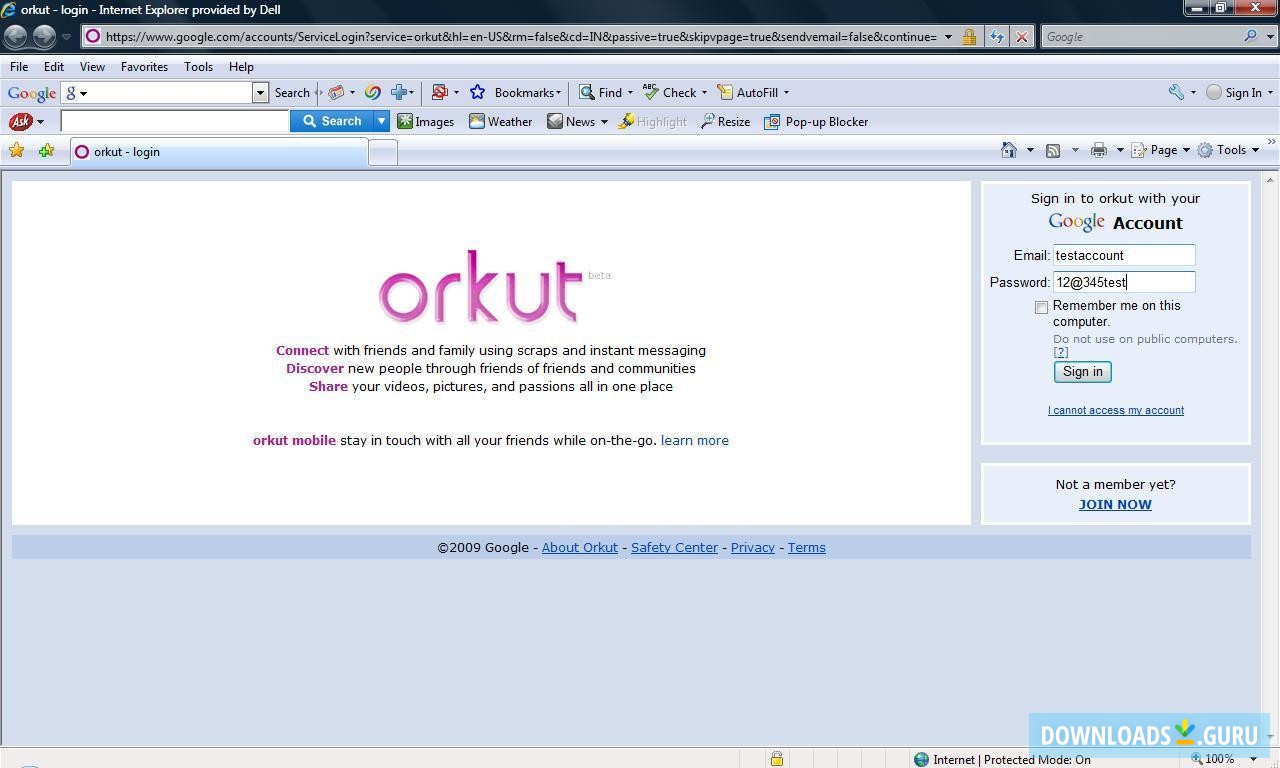Screen dimensions: 1280x768
Task: Click the gold padlock security icon in address bar
Action: pos(969,37)
